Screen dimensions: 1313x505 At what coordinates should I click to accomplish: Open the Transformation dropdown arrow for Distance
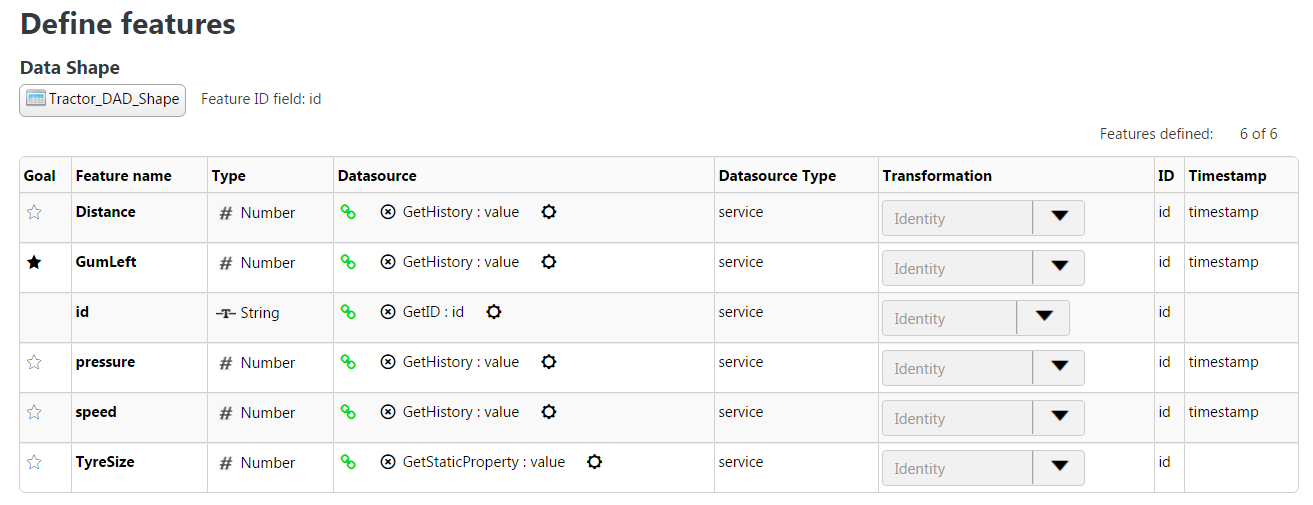pyautogui.click(x=1059, y=218)
